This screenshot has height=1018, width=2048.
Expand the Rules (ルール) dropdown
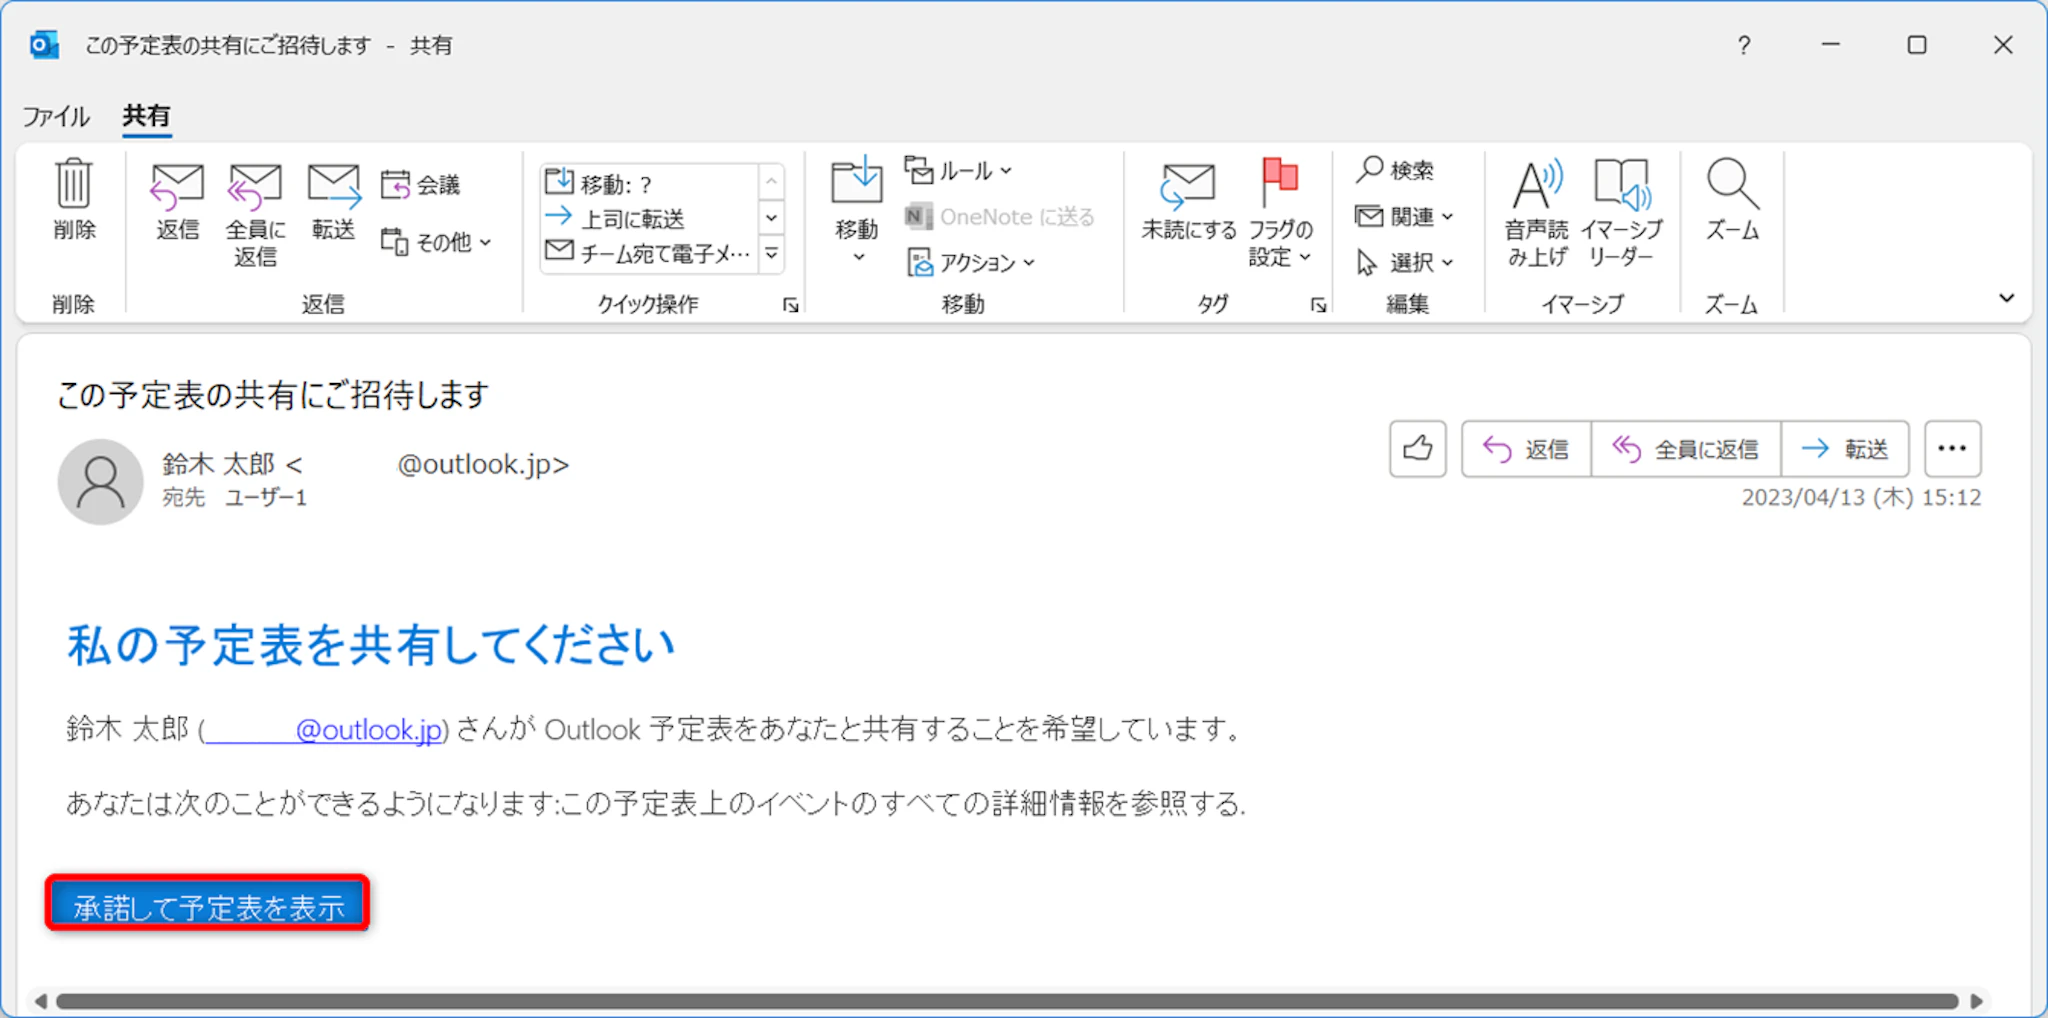961,171
